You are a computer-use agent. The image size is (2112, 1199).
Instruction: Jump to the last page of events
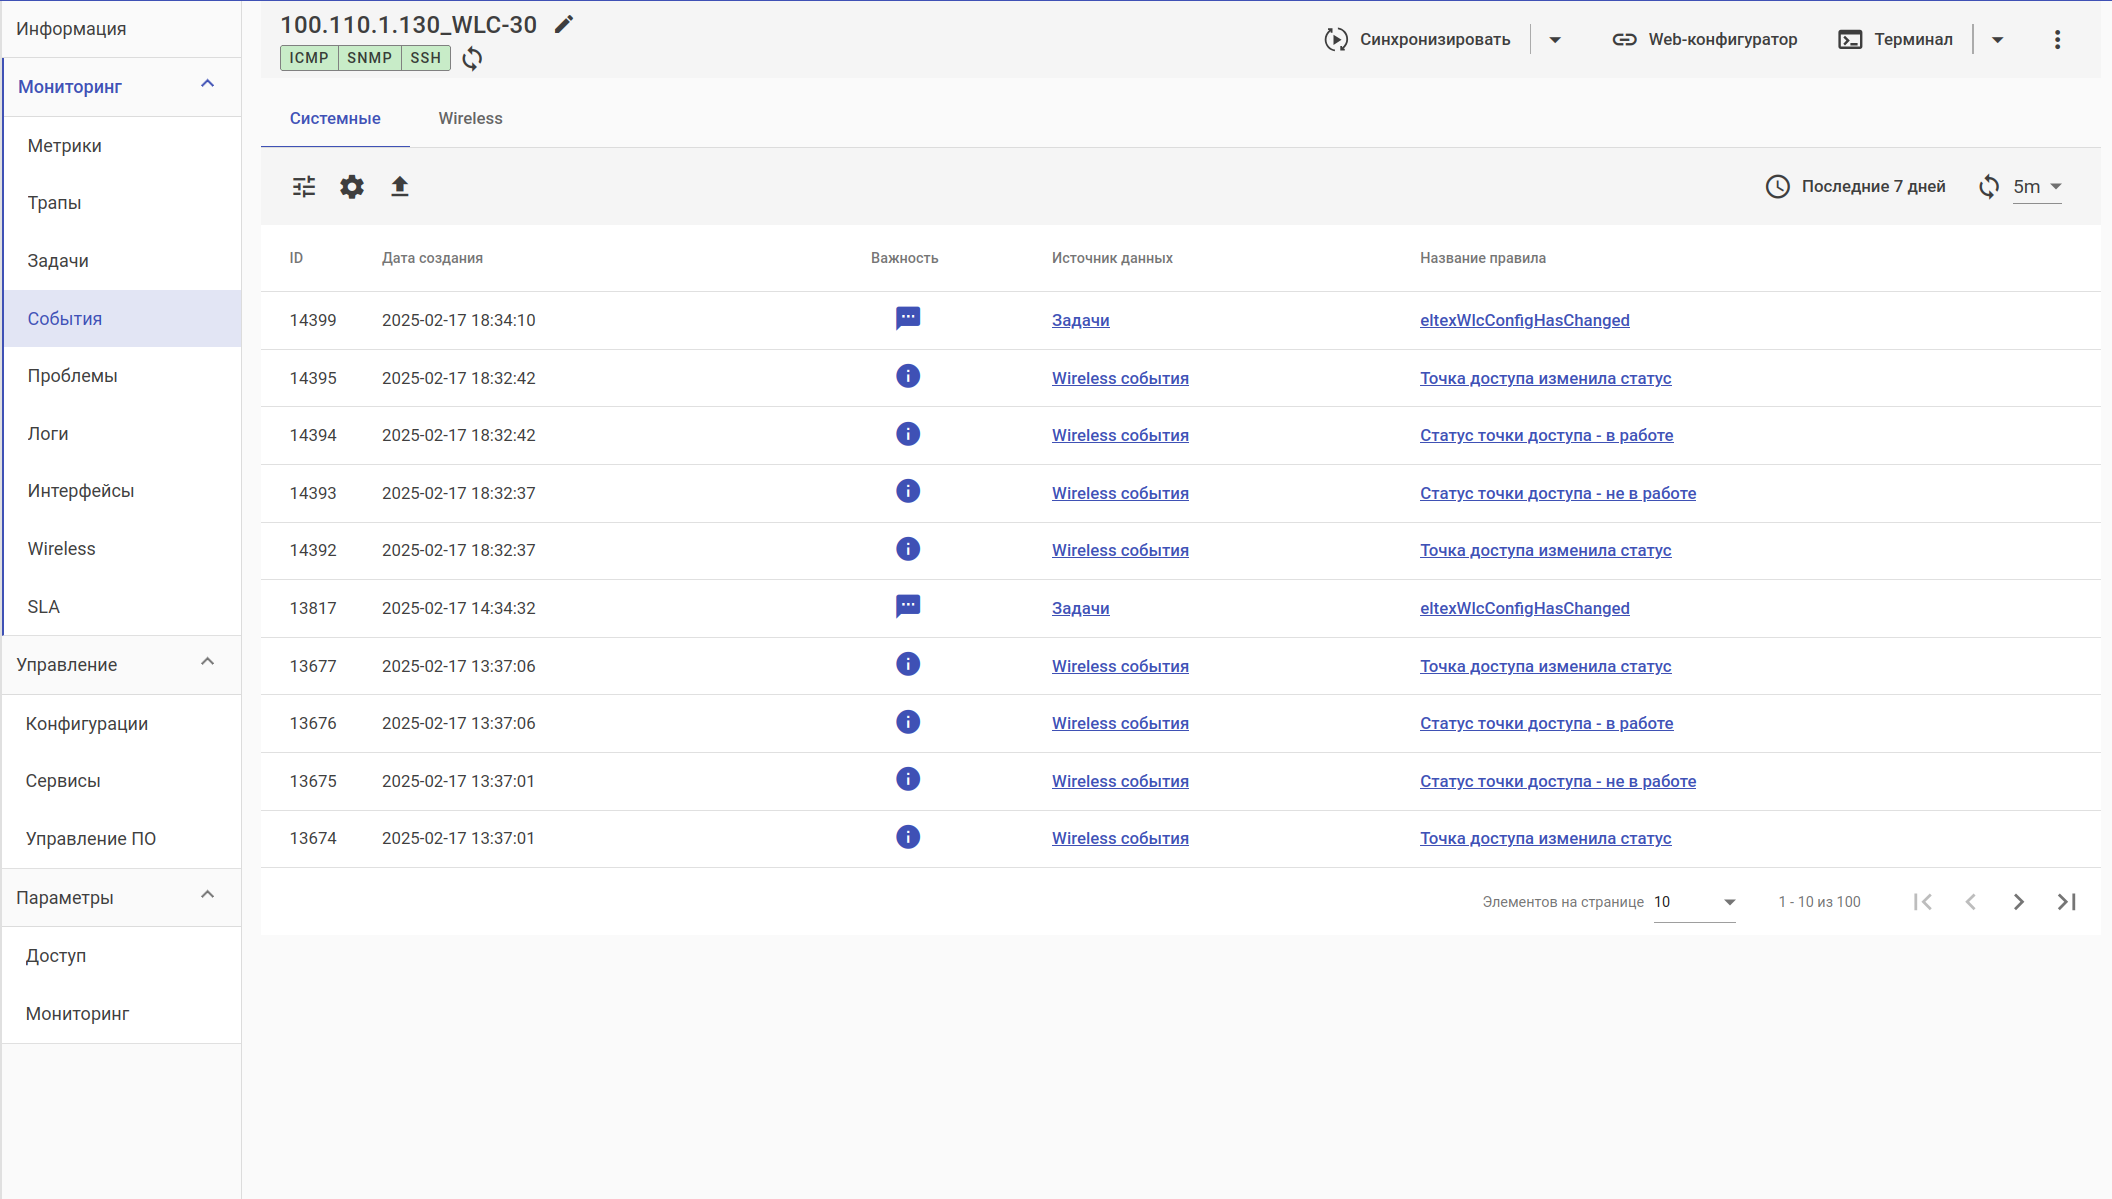[2066, 902]
